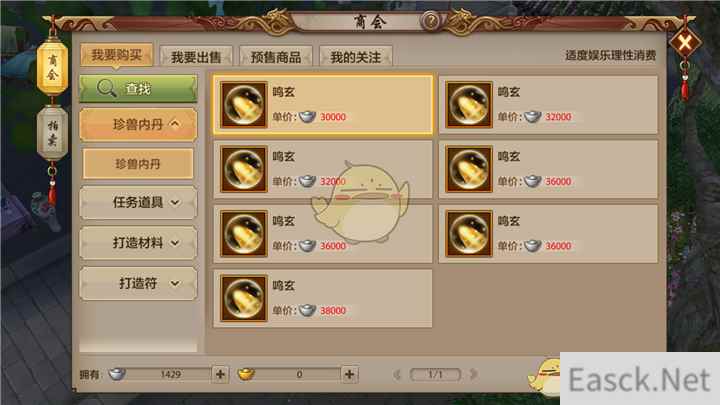Click the green 查找 search button
The width and height of the screenshot is (720, 405).
click(138, 88)
